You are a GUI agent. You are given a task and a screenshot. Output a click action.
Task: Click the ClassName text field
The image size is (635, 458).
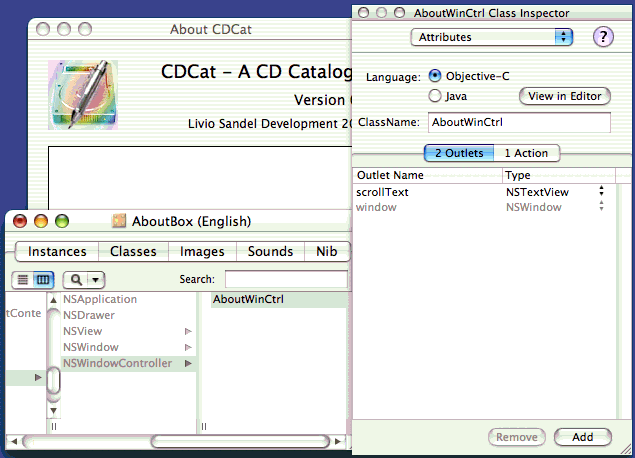click(x=518, y=122)
